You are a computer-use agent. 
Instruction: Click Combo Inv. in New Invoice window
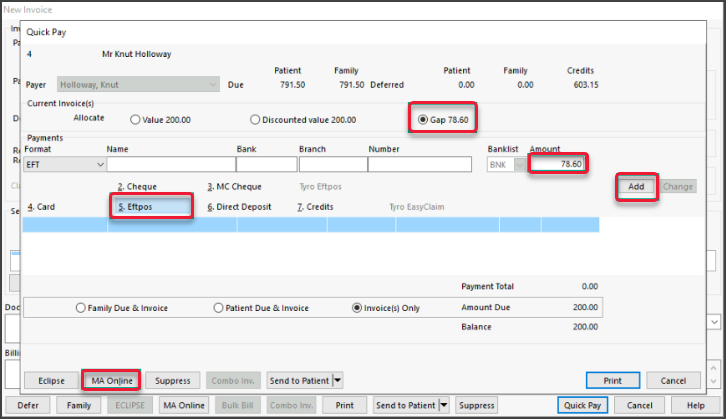click(x=291, y=405)
